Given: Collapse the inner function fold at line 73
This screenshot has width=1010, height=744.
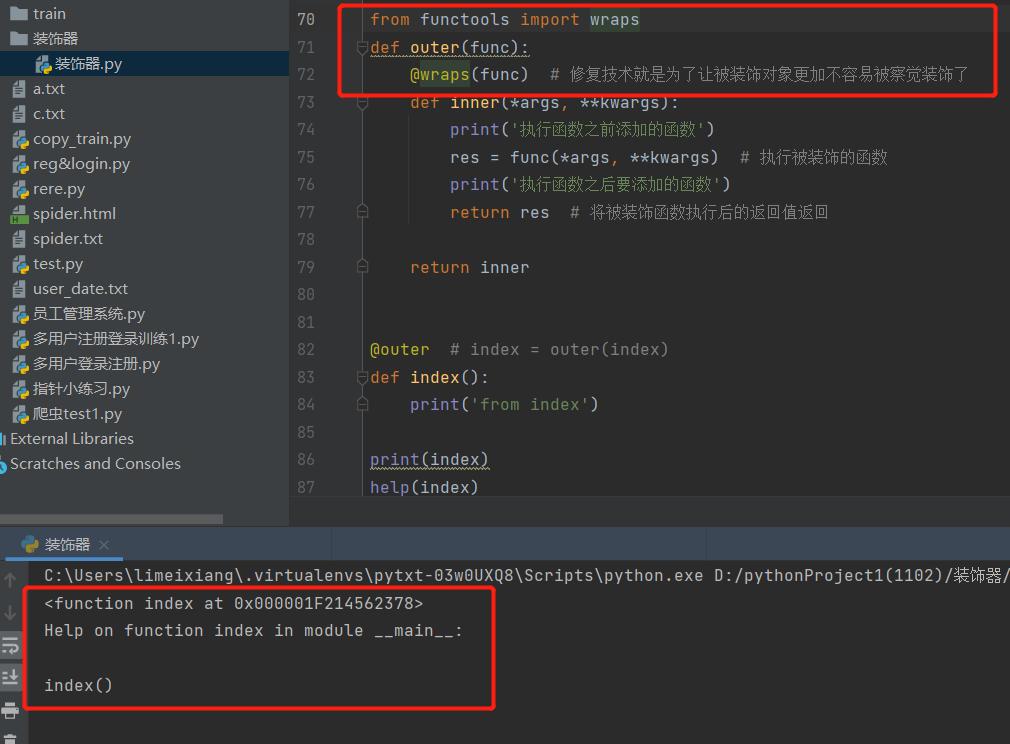Looking at the screenshot, I should click(x=362, y=102).
